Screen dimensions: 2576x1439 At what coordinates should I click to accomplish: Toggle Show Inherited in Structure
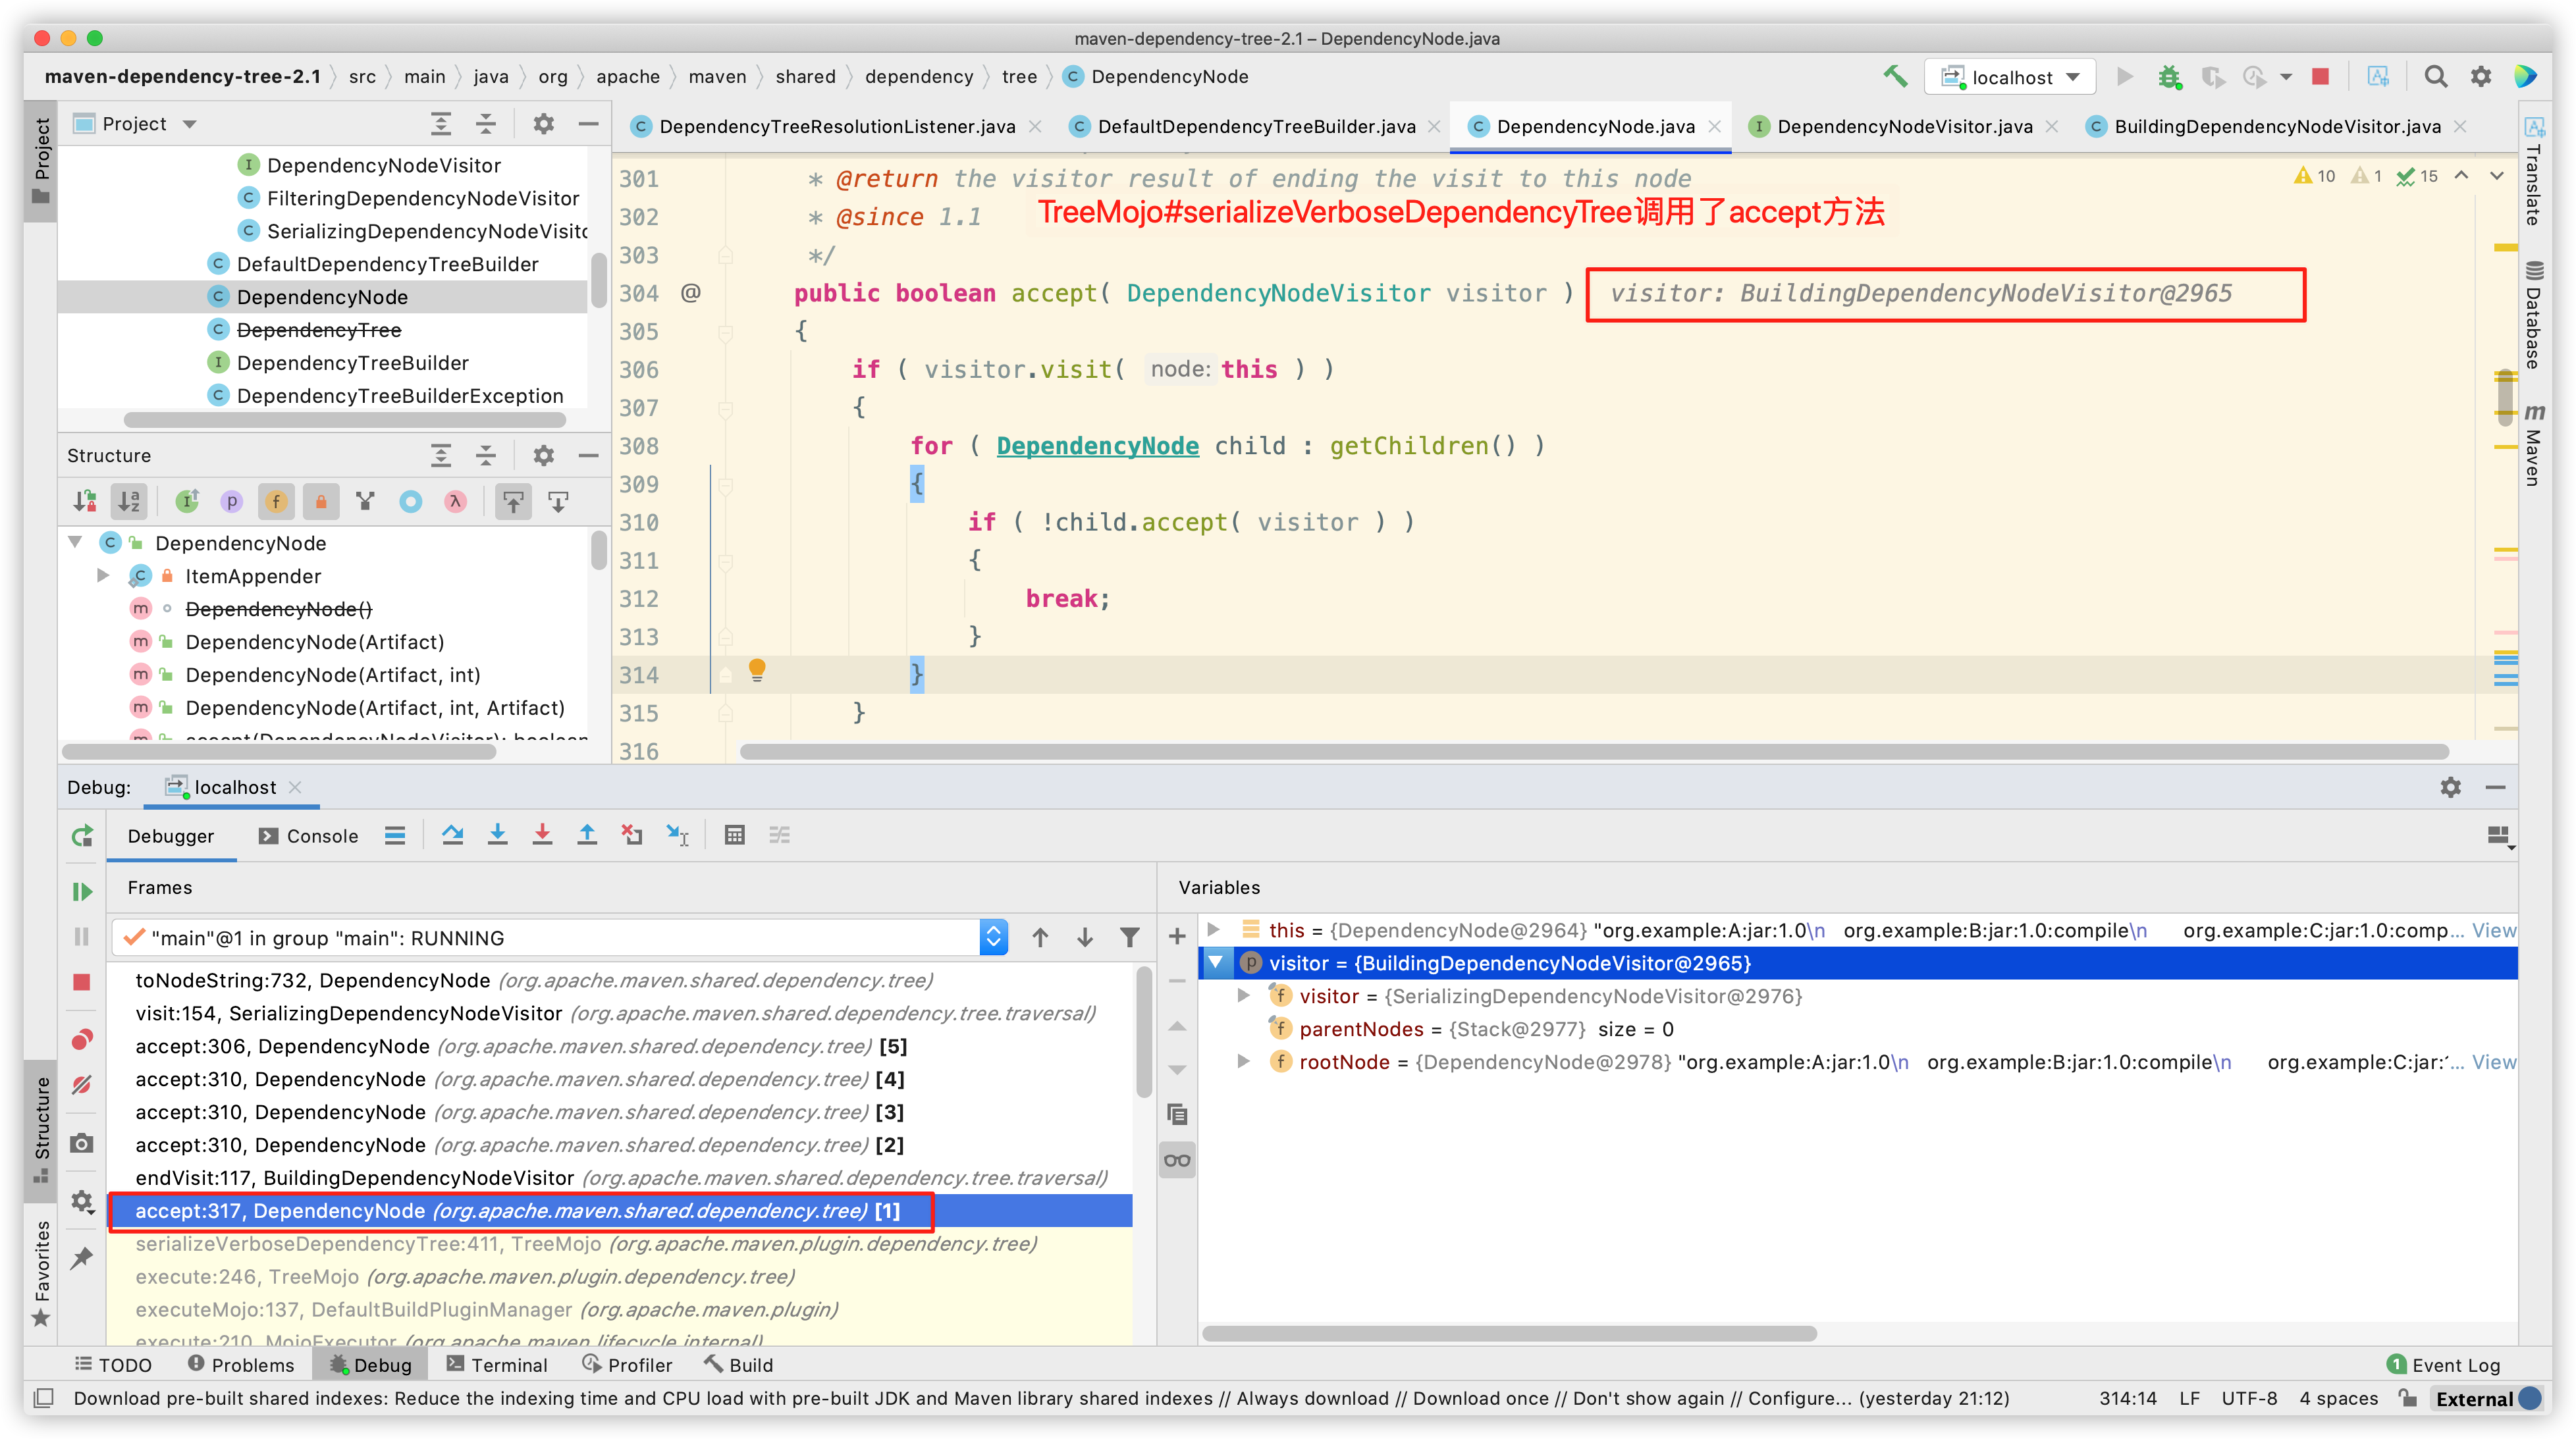click(x=187, y=501)
